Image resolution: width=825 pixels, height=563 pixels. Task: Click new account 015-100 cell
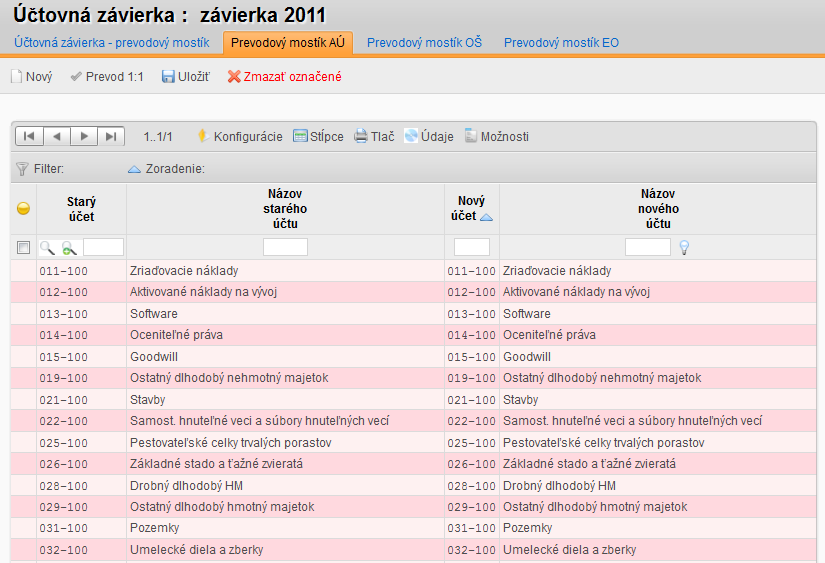click(x=471, y=357)
